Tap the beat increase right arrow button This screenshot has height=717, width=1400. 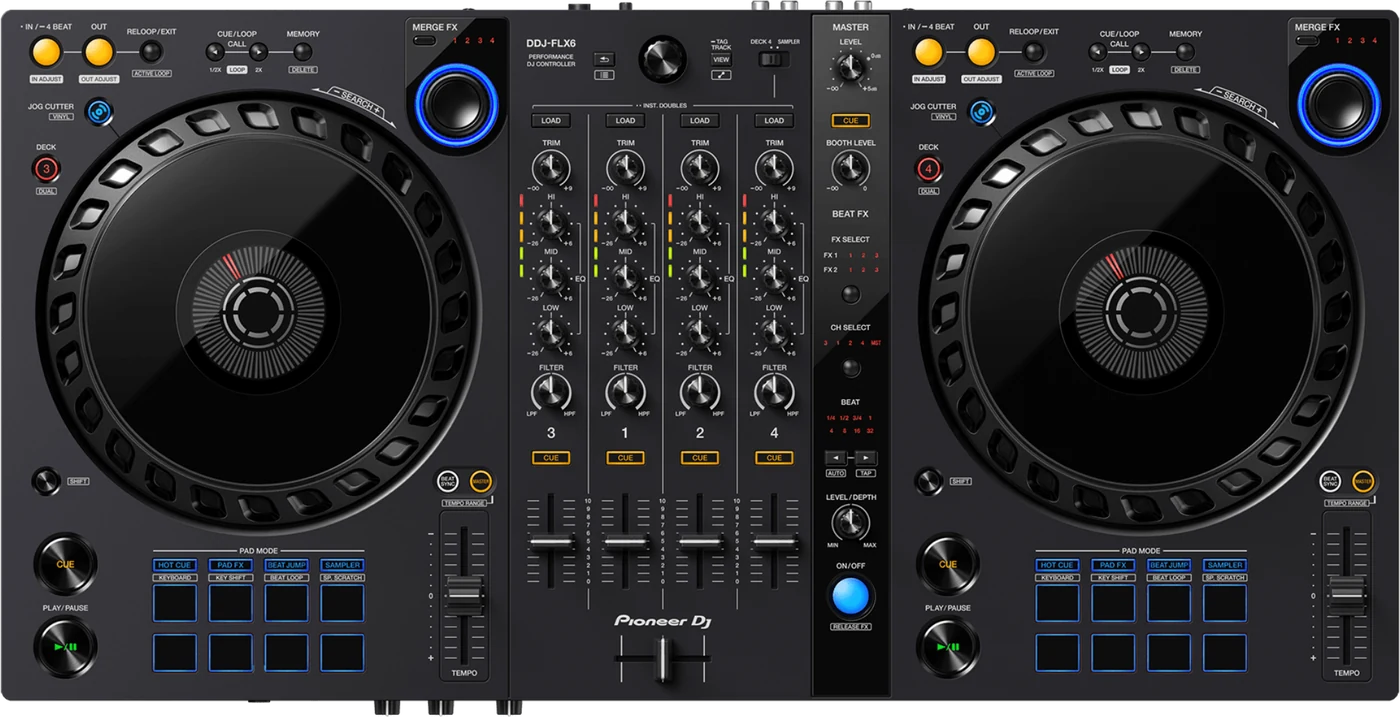865,457
